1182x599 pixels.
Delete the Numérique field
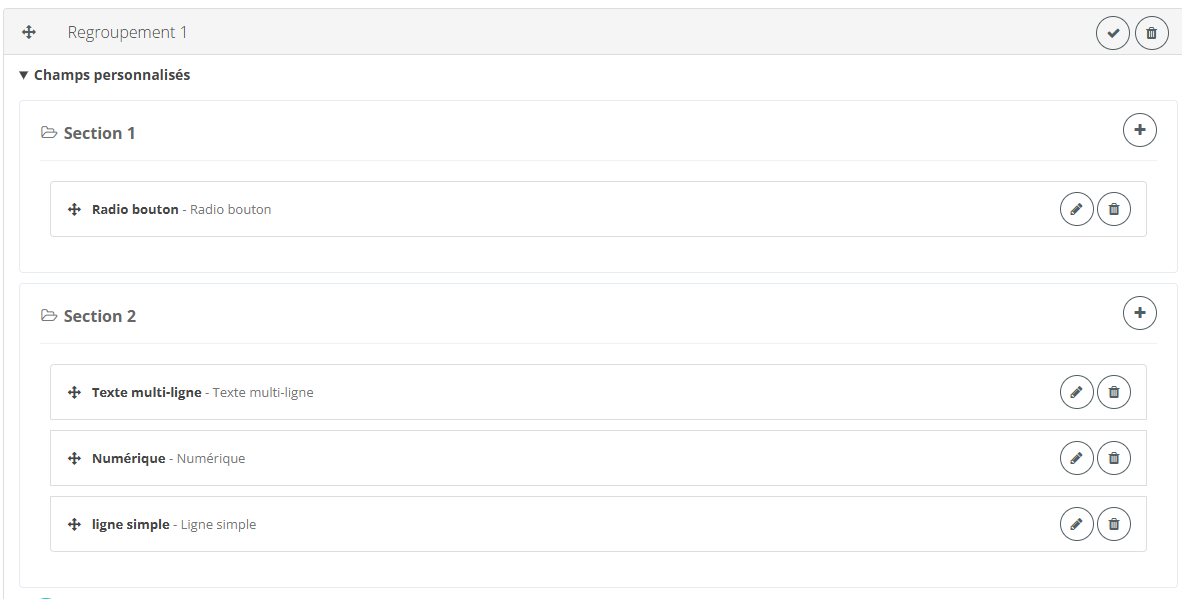click(x=1114, y=458)
